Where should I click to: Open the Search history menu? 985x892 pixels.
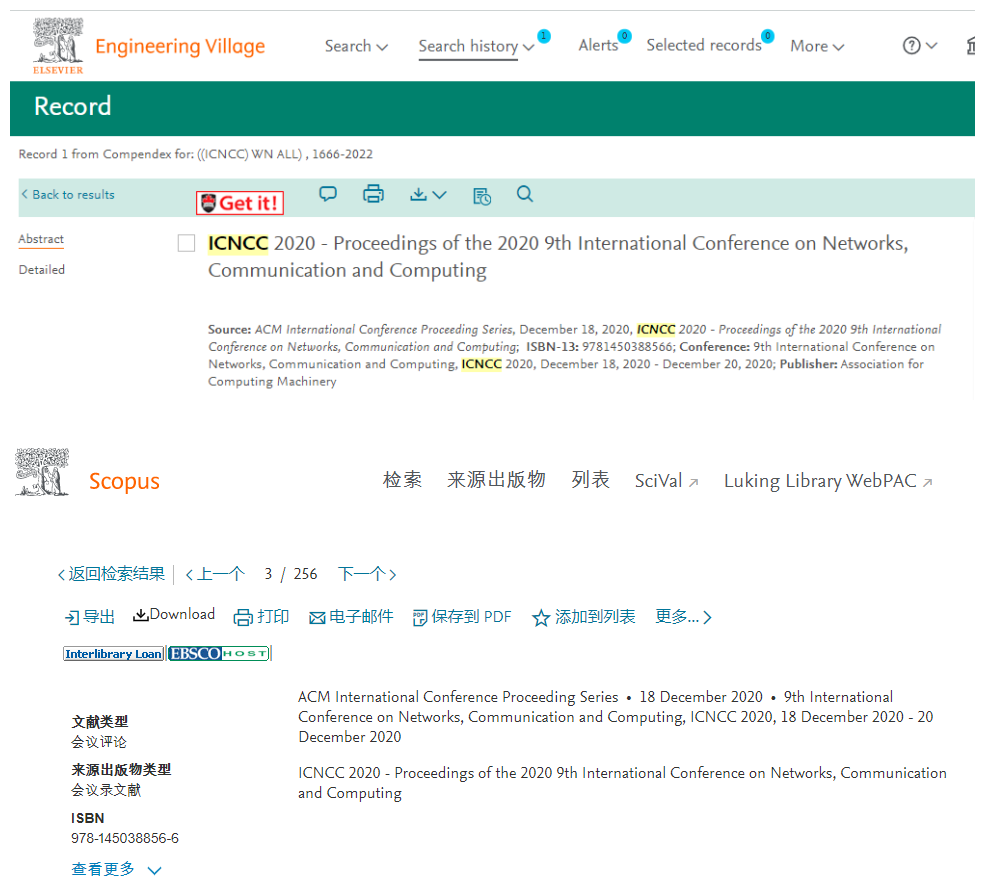[476, 46]
